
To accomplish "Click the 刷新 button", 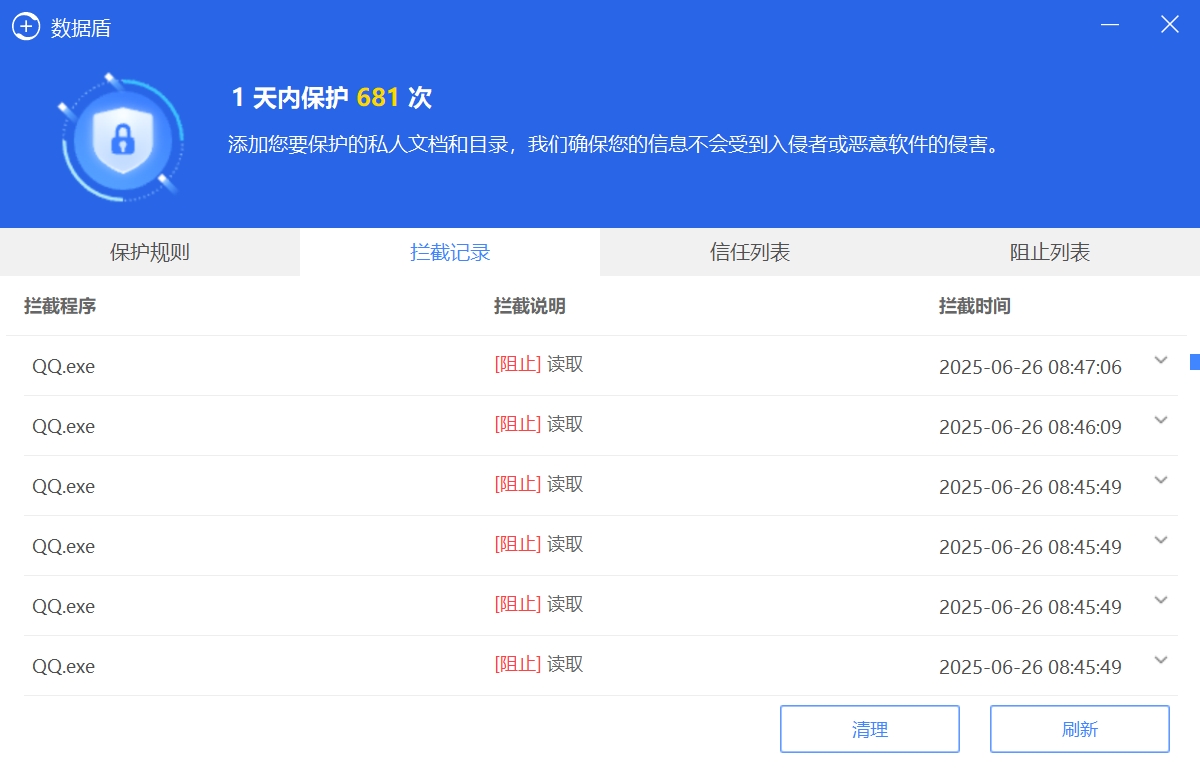I will coord(1080,729).
